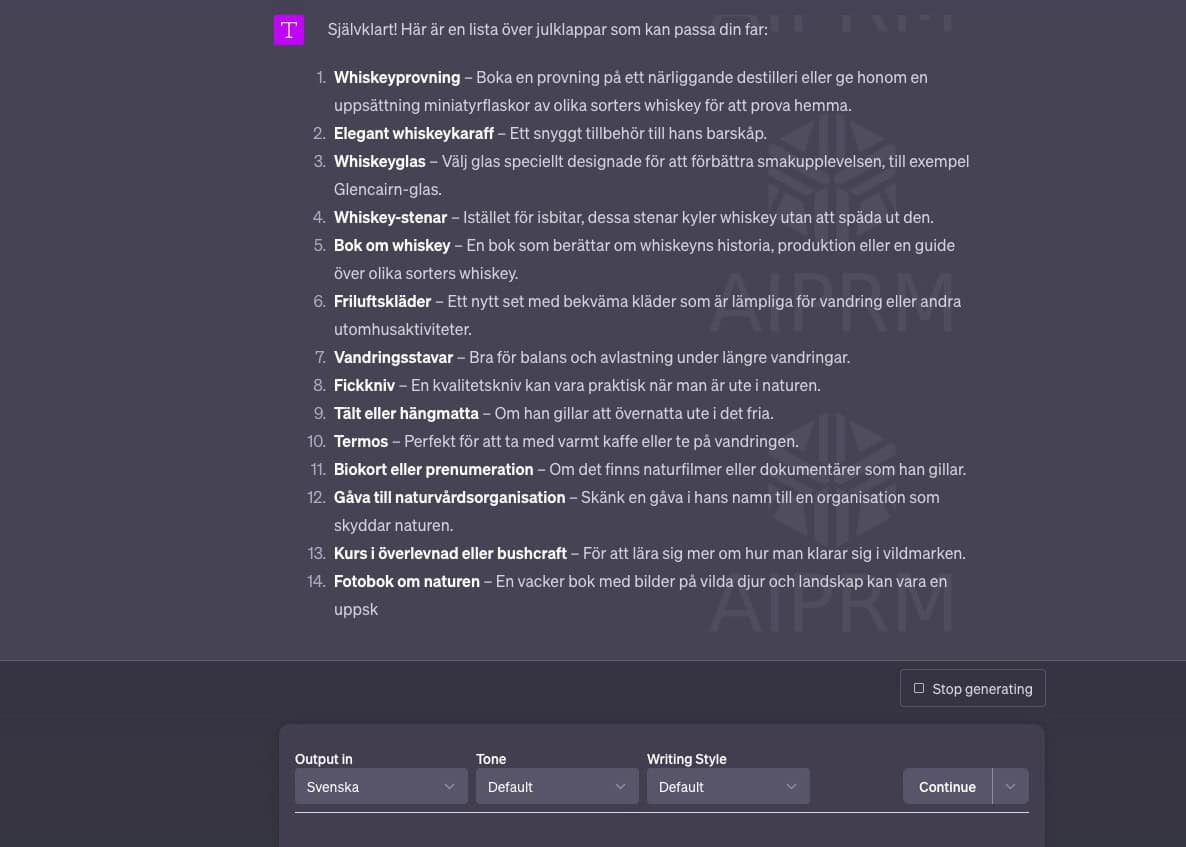This screenshot has height=847, width=1186.
Task: Click the prompt input area below the selectors
Action: coord(662,830)
